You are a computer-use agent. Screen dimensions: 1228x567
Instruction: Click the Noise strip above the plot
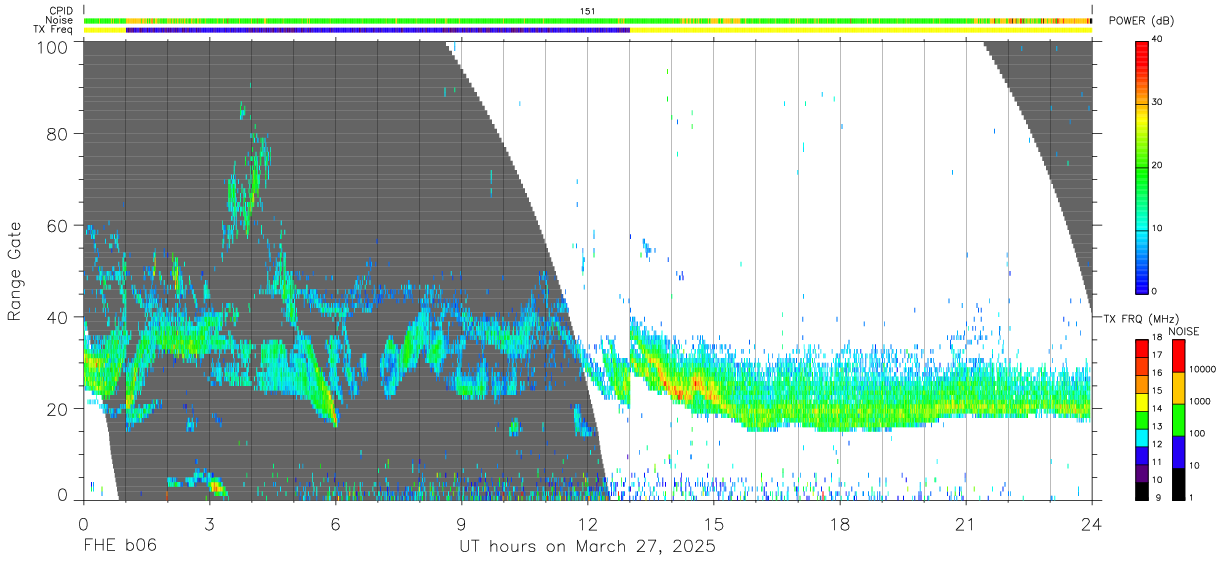point(587,20)
